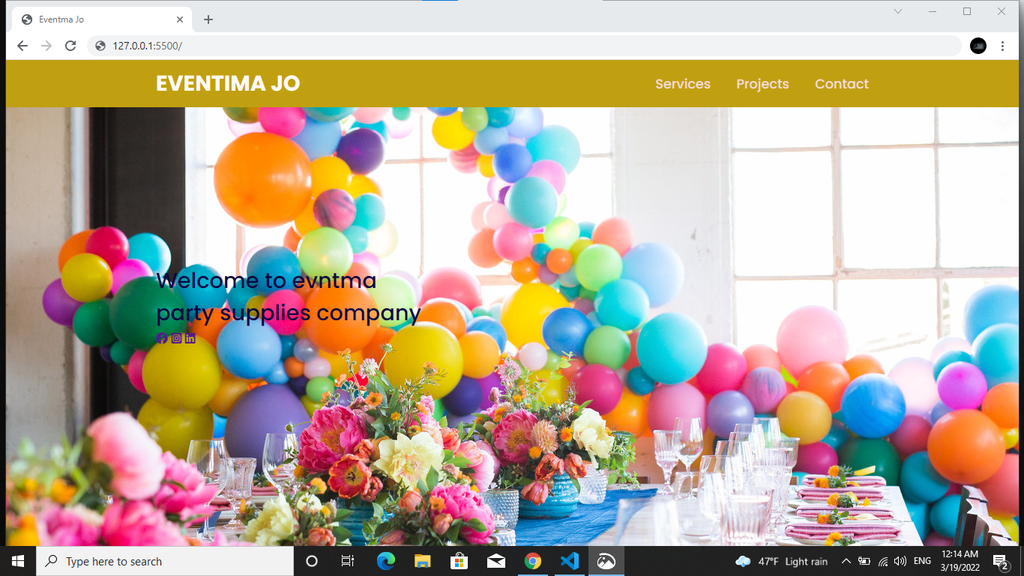1024x576 pixels.
Task: Switch to Chrome on taskbar
Action: point(532,561)
